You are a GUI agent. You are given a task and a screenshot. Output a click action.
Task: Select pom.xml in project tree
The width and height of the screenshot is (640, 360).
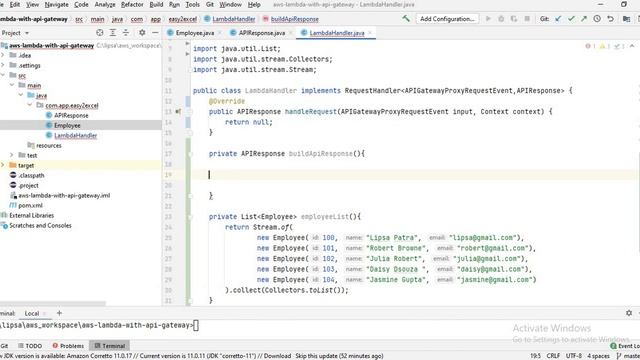point(31,205)
